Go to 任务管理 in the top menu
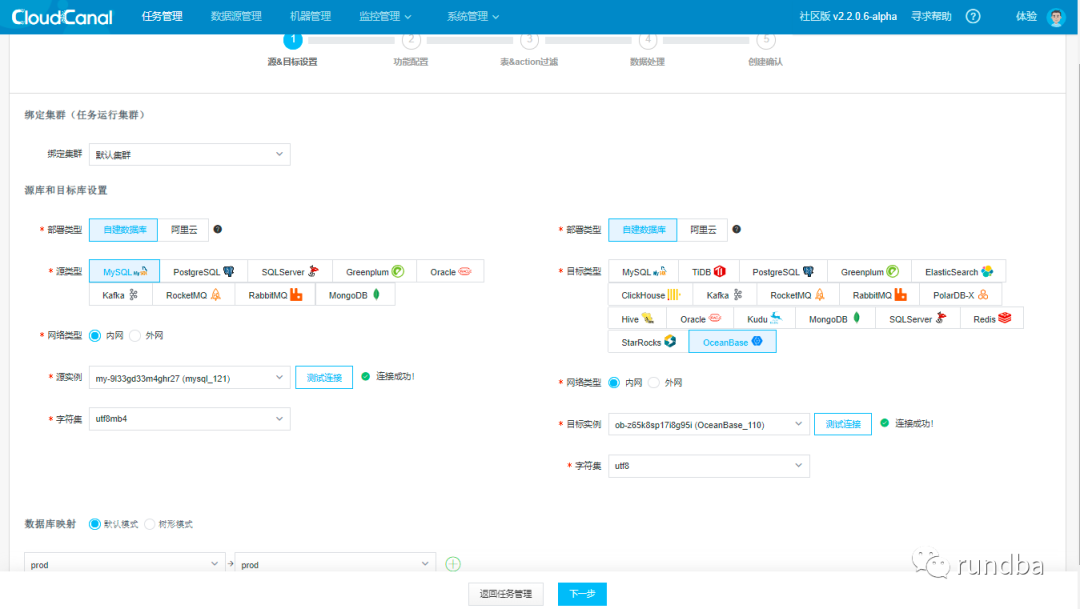Screen dimensions: 1080x609 162,16
